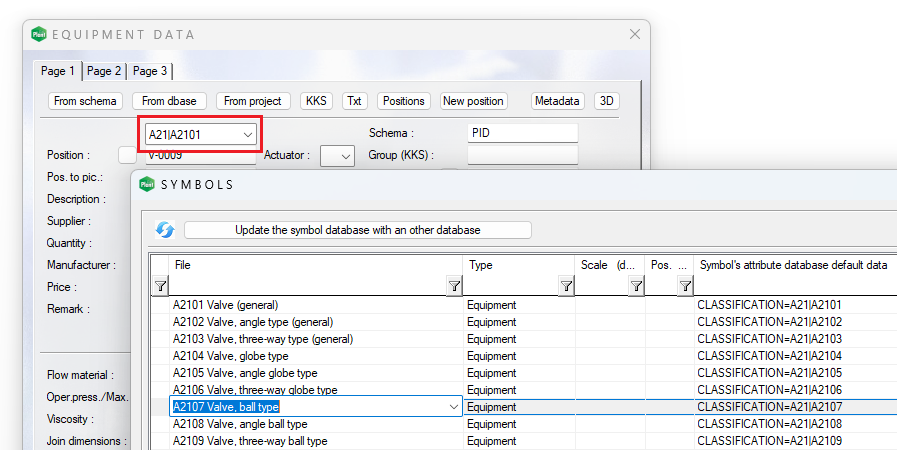Click the Metadata button

tap(557, 101)
